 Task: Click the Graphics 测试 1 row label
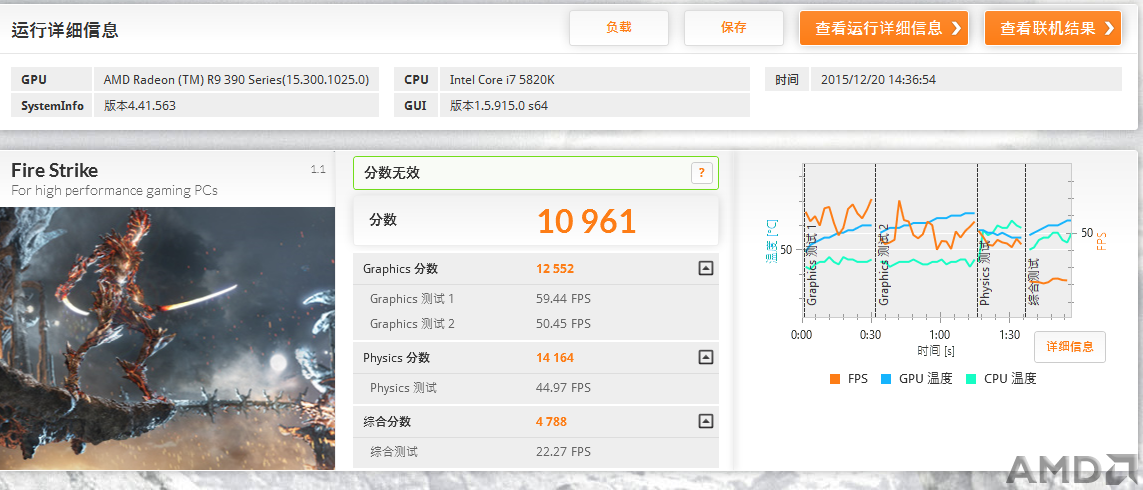point(413,298)
